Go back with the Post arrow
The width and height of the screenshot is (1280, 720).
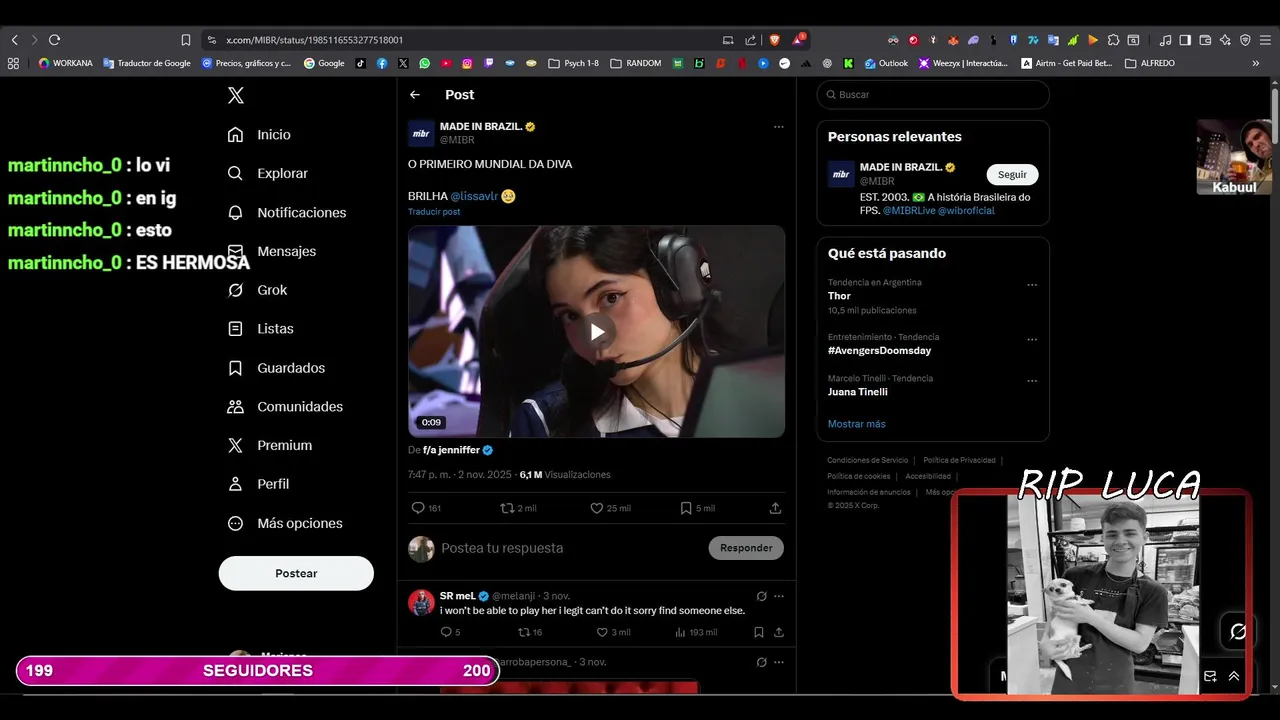click(415, 95)
